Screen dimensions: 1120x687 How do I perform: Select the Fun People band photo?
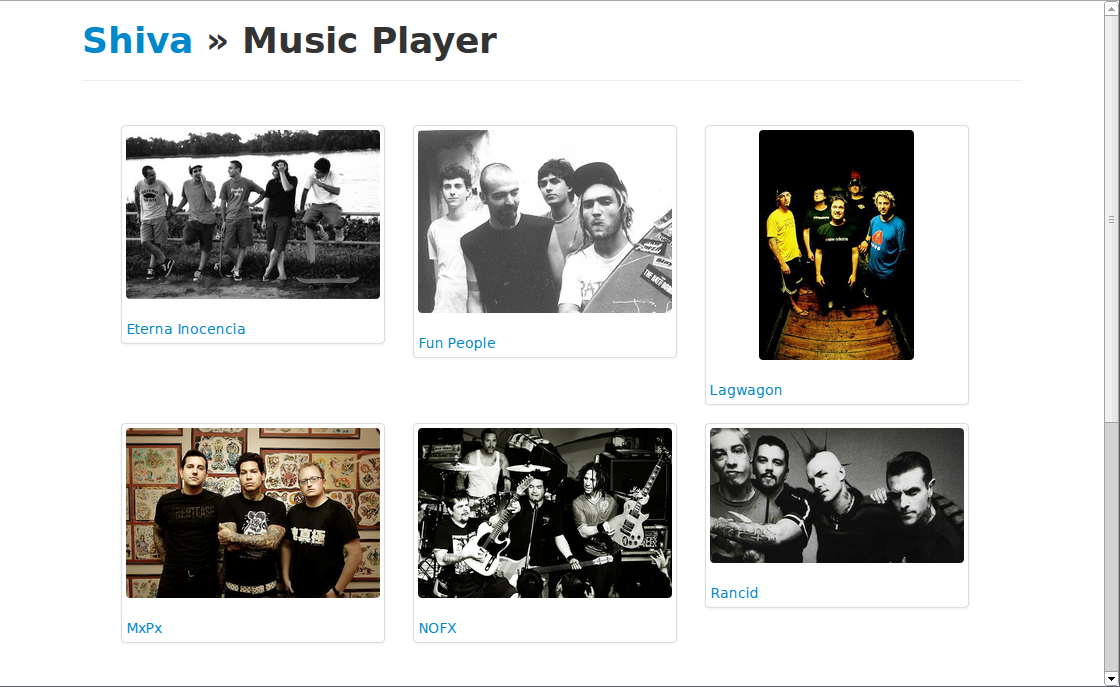click(545, 221)
